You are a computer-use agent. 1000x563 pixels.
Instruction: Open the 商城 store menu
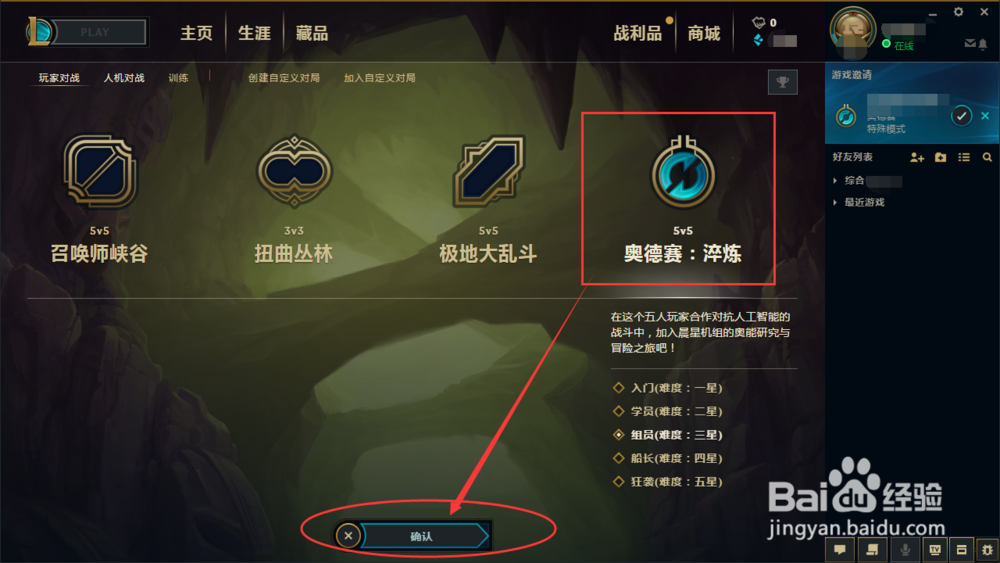[703, 33]
